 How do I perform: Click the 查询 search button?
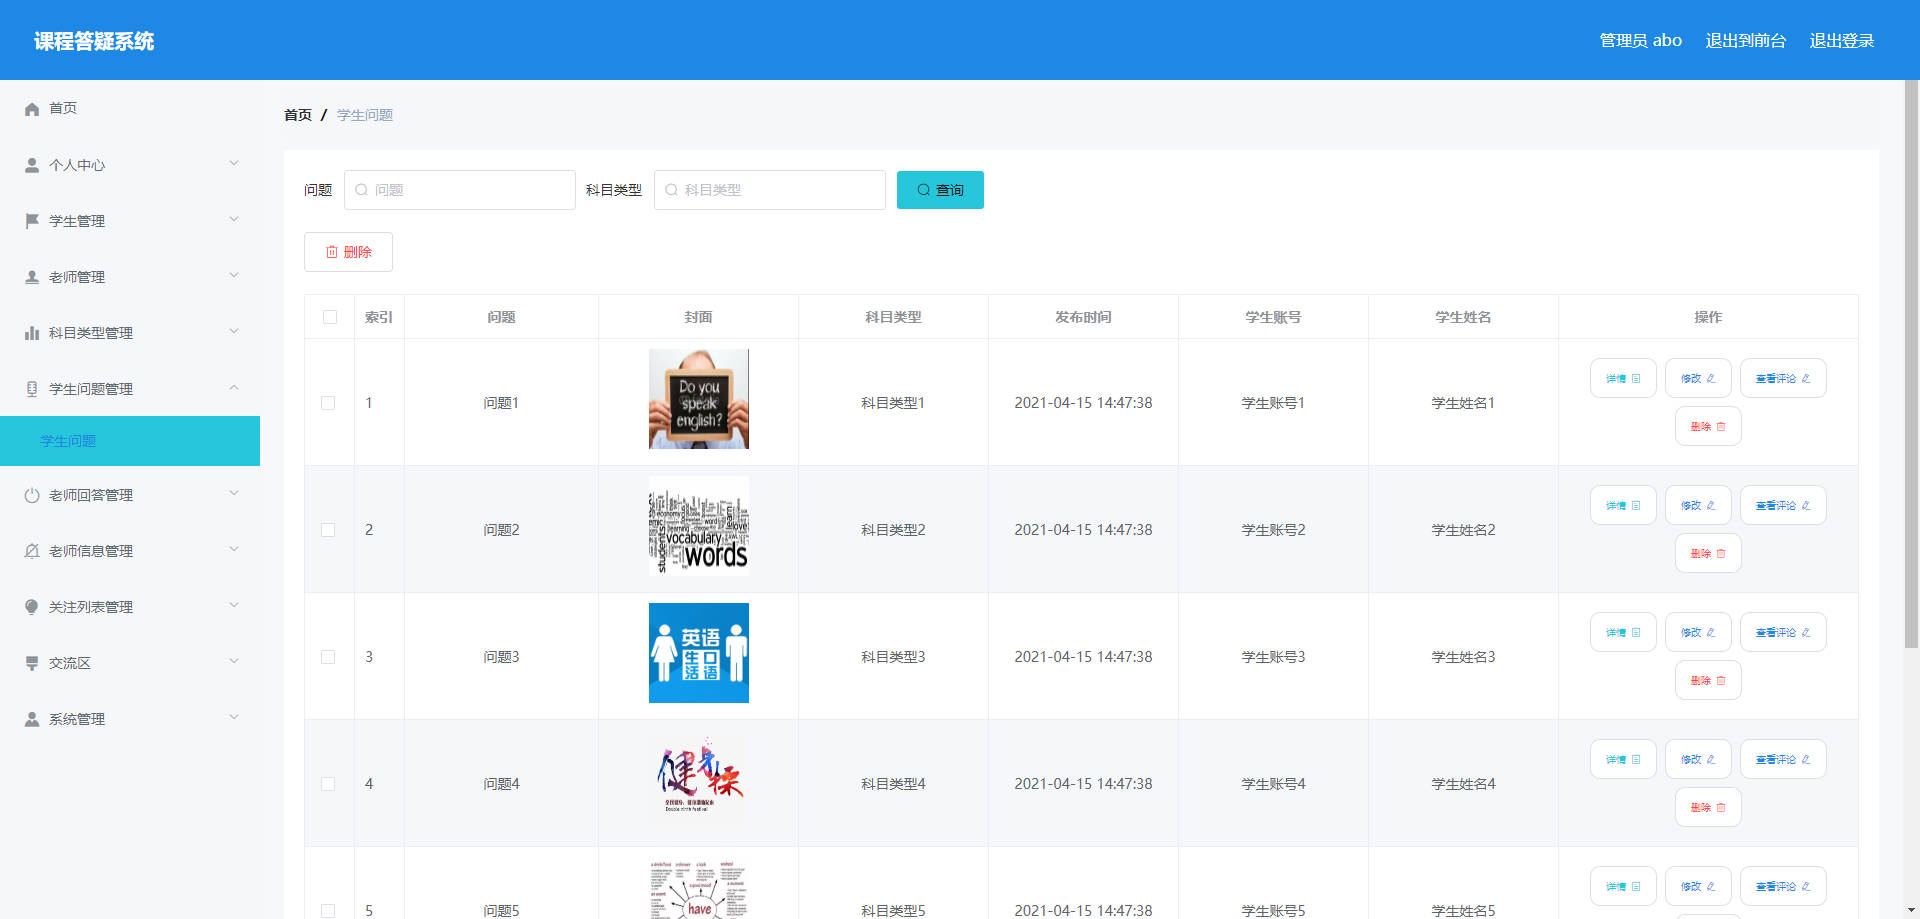[x=940, y=190]
